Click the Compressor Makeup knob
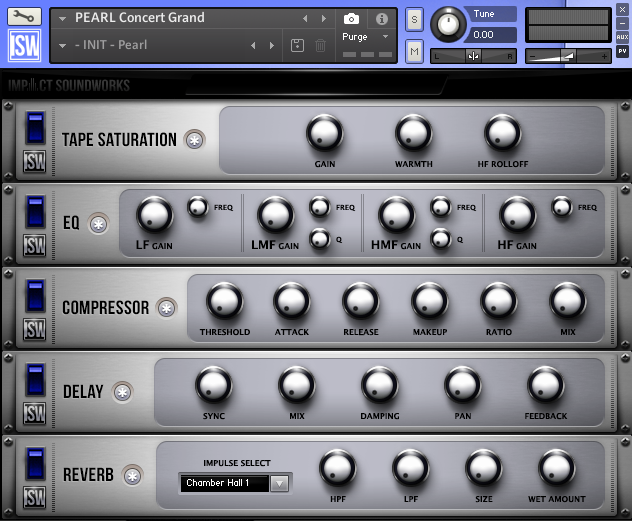 tap(430, 301)
